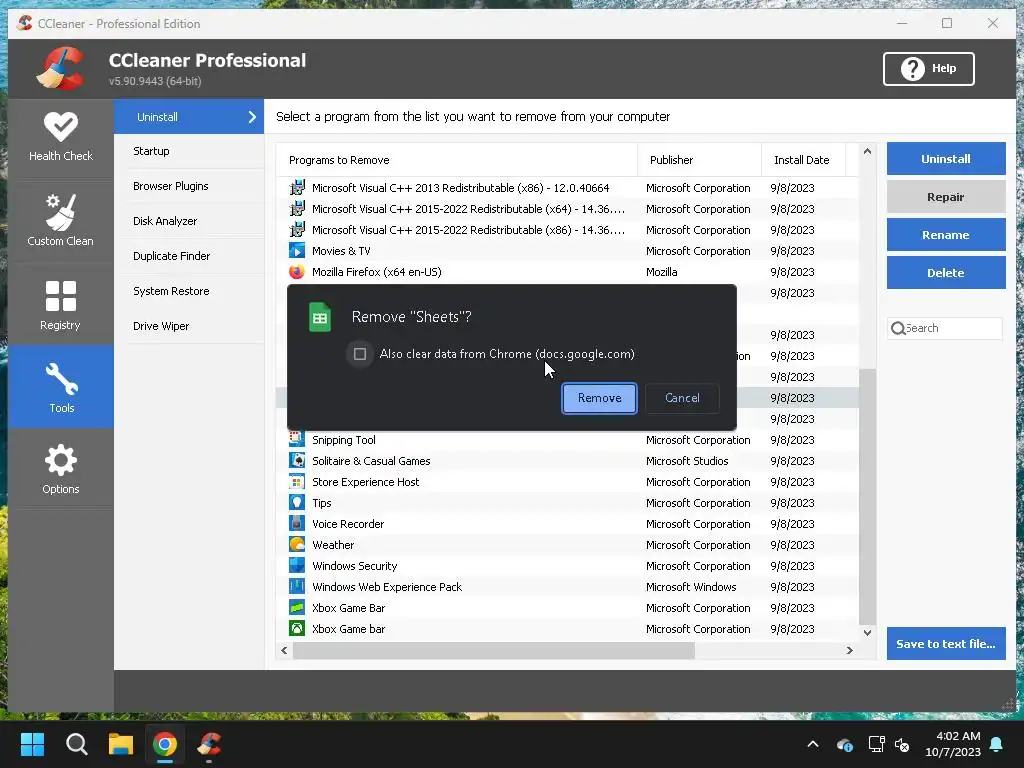Click the vertical scrollbar thumb
This screenshot has height=768, width=1024.
click(x=867, y=496)
